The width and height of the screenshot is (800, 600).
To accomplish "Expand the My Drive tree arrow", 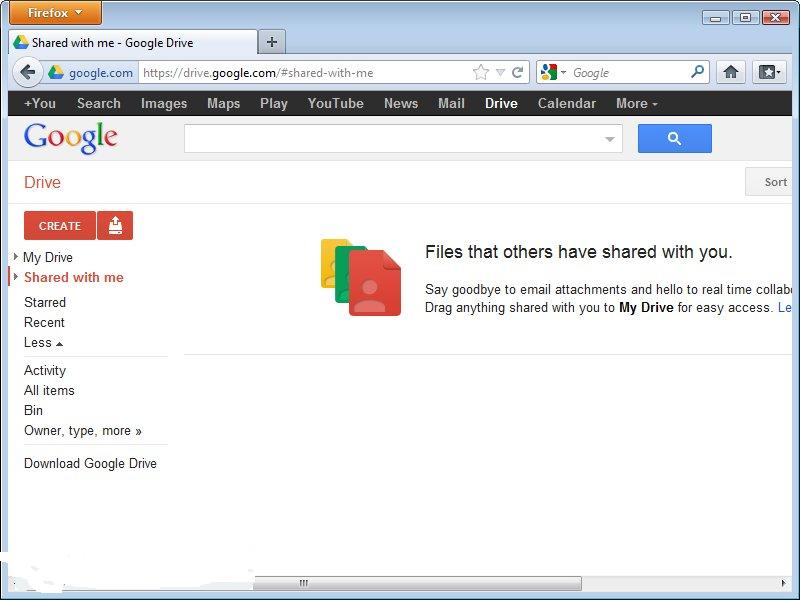I will (x=16, y=256).
